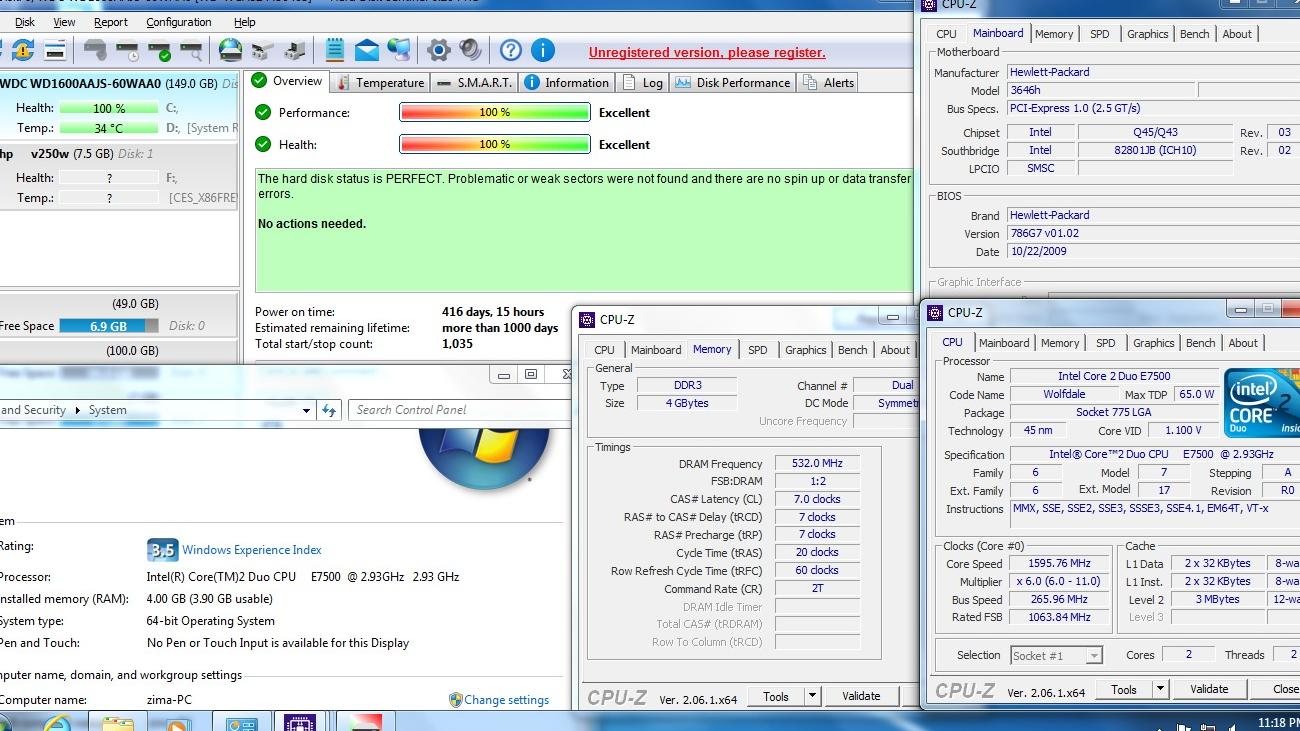Open the Help menu in Hard Disk Sentinel
Viewport: 1300px width, 731px height.
(245, 22)
